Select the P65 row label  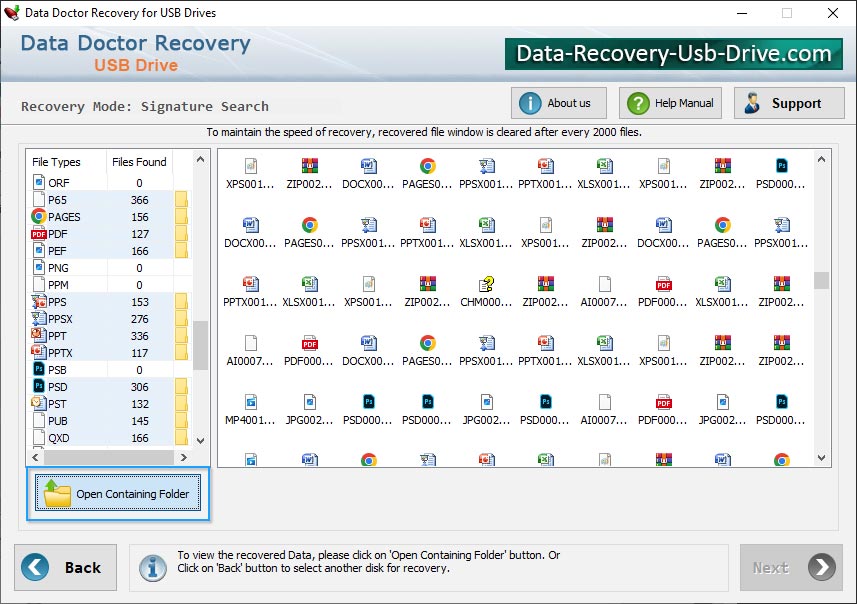tap(57, 200)
